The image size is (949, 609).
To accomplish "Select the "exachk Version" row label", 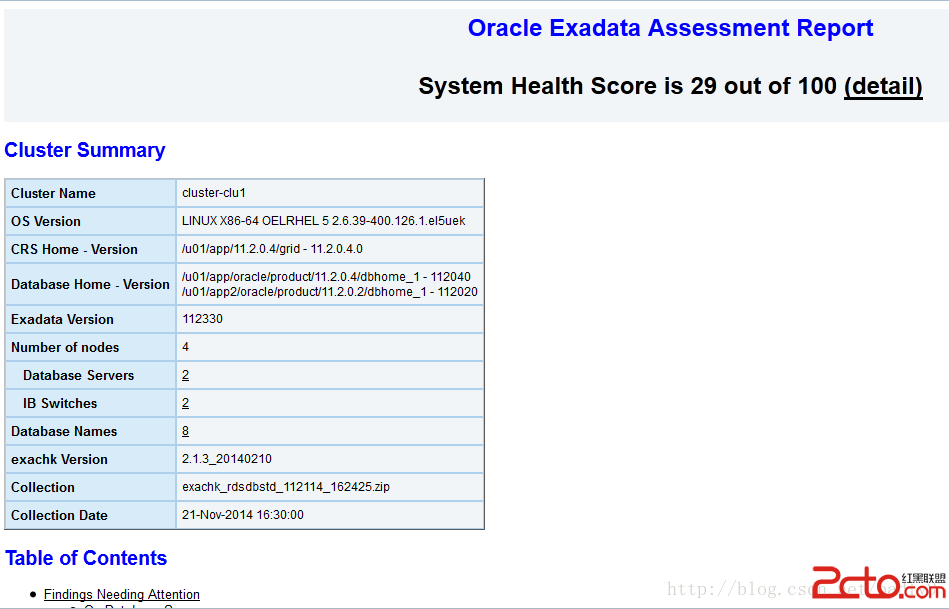I will pyautogui.click(x=59, y=459).
